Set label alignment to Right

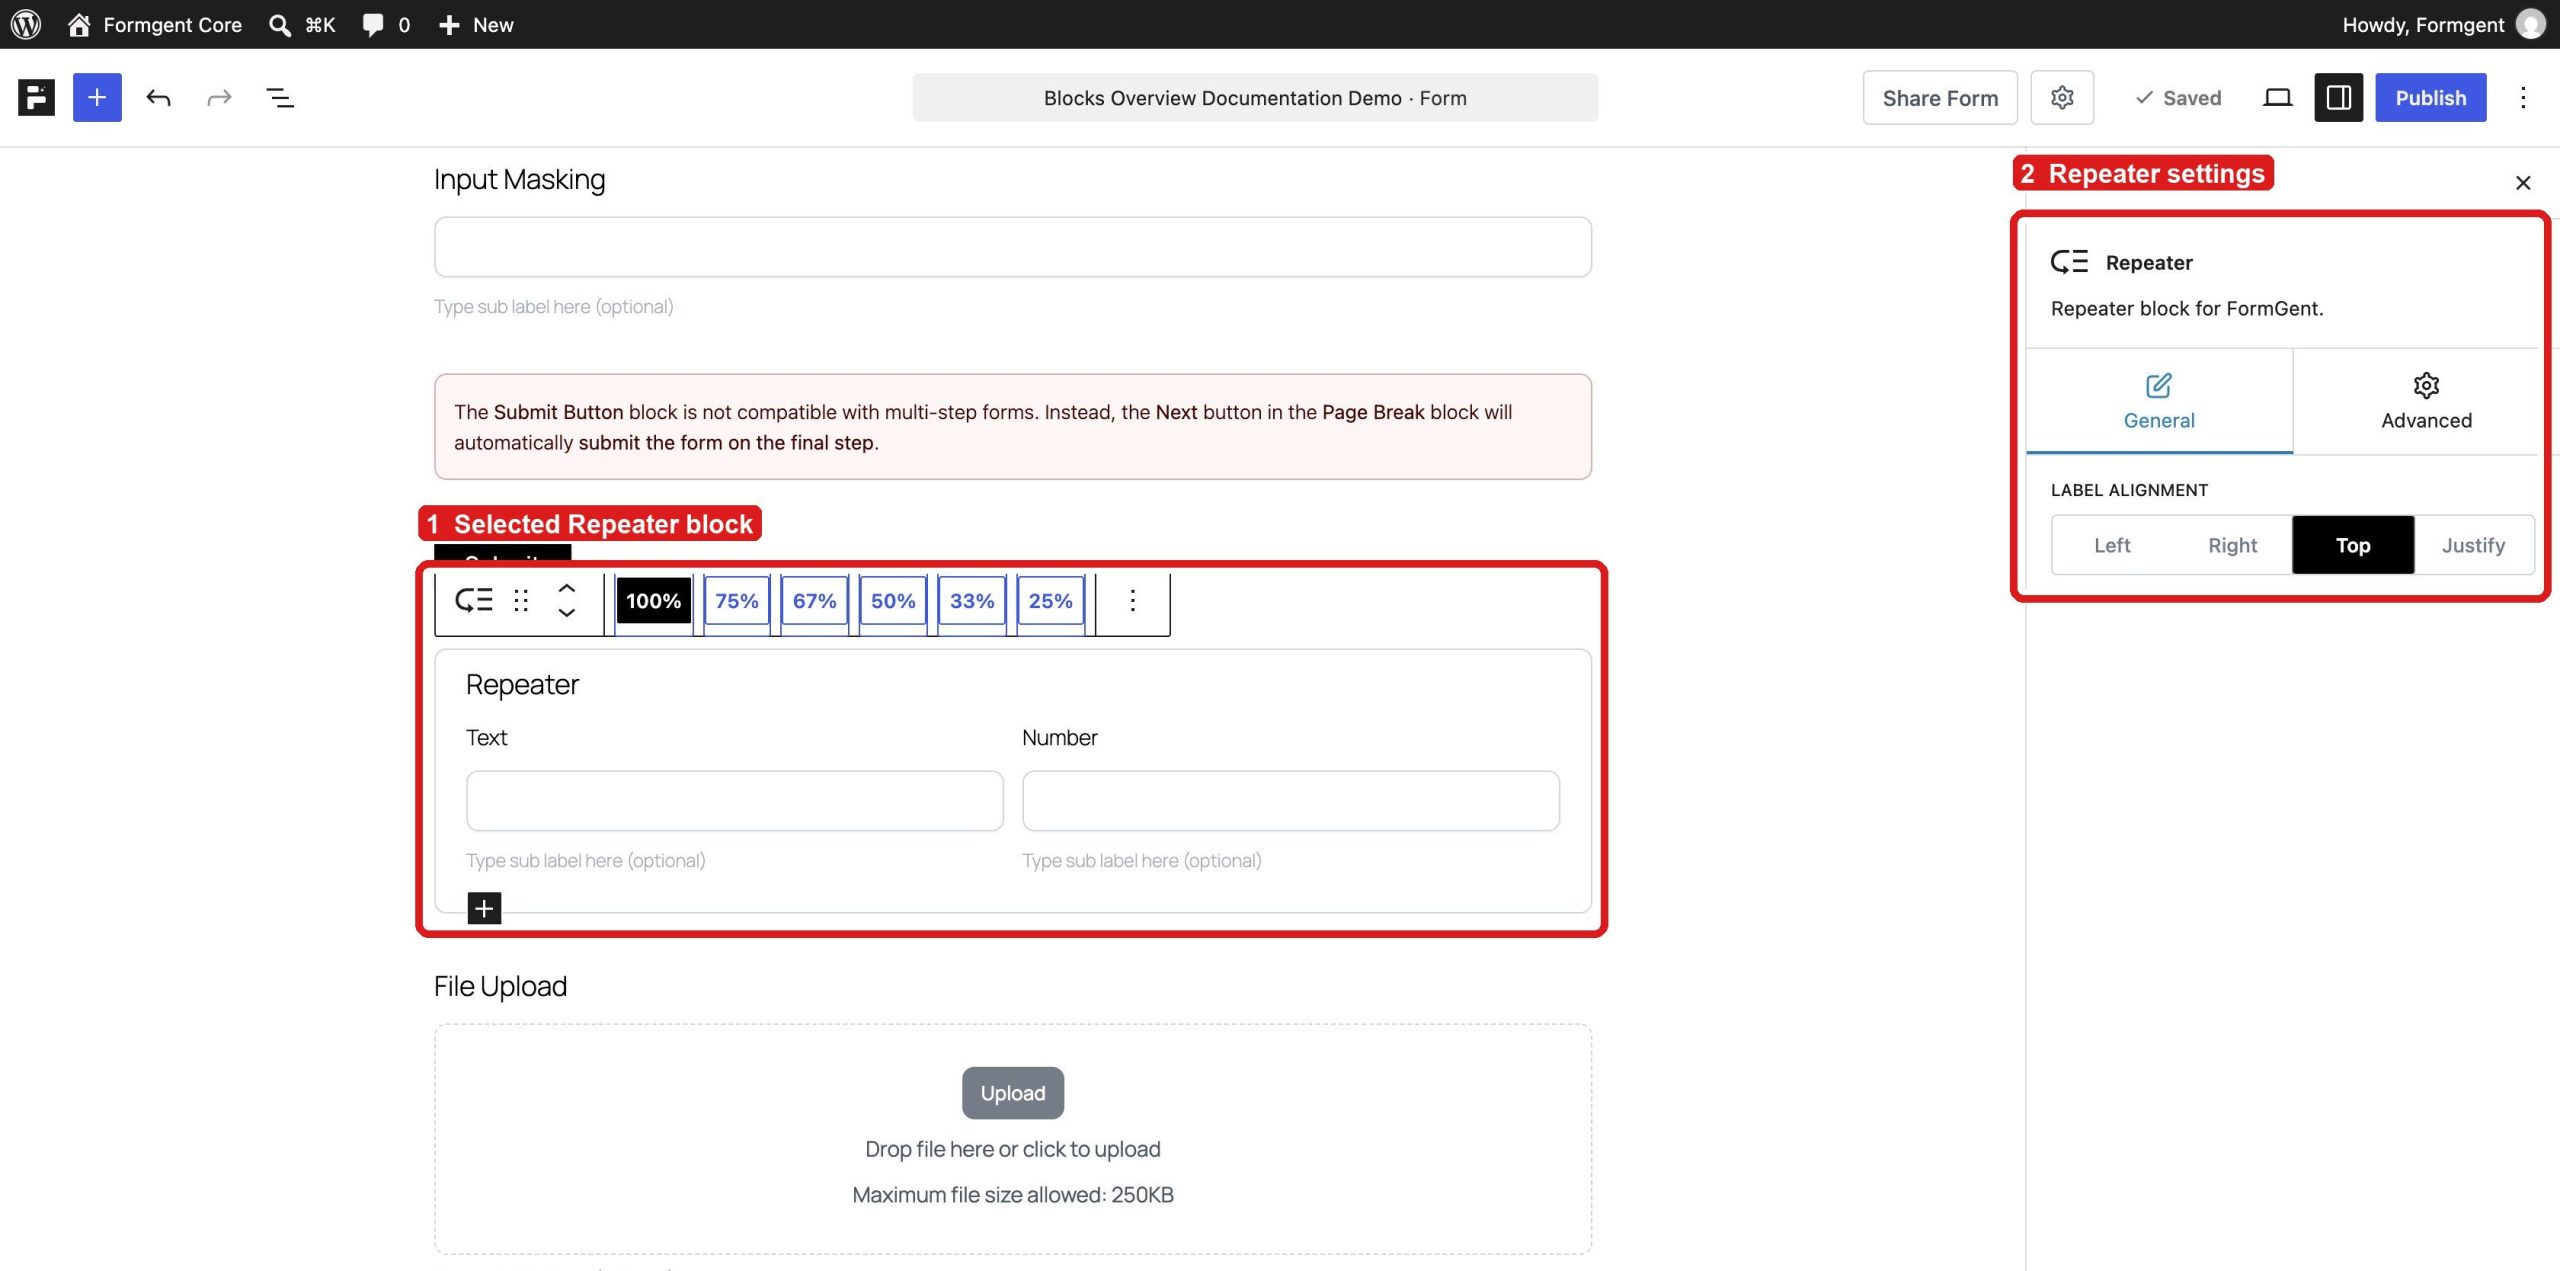(x=2232, y=545)
